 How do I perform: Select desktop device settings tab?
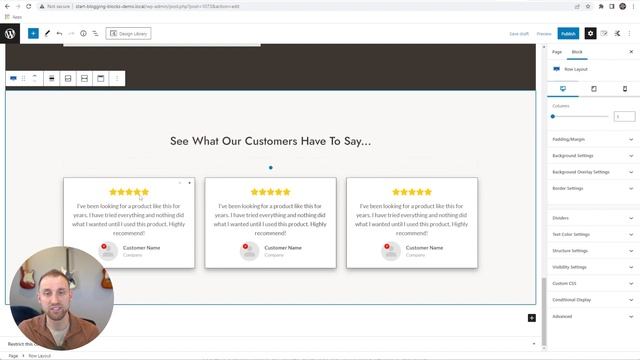(x=563, y=89)
